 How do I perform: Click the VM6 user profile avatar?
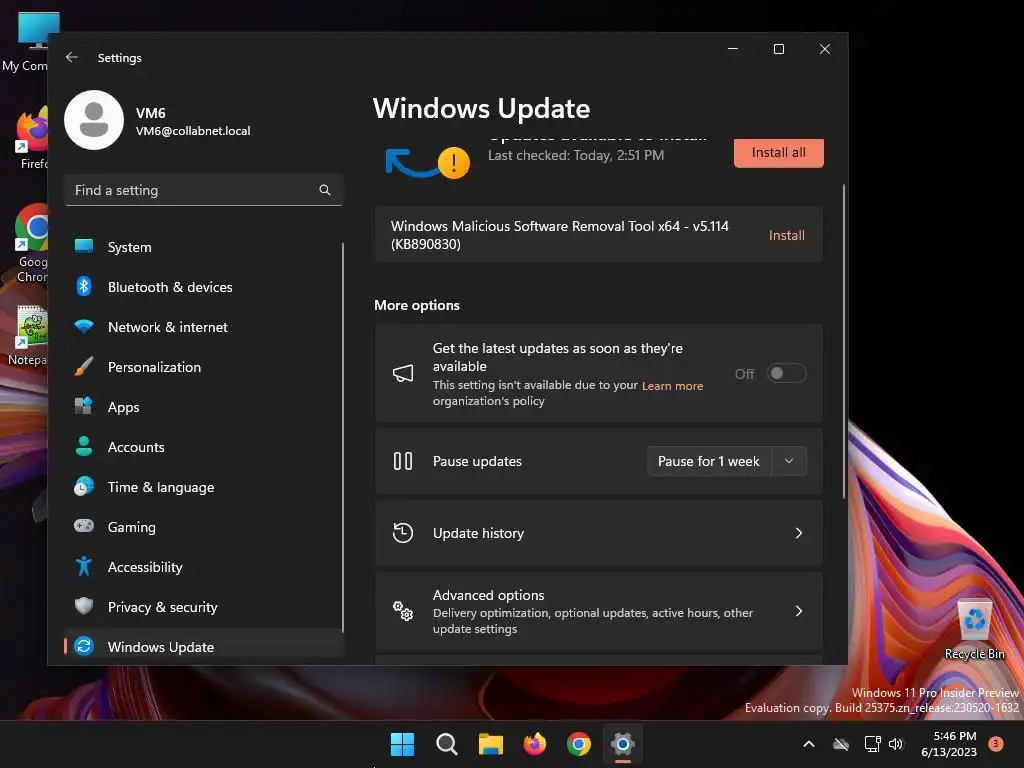tap(94, 120)
